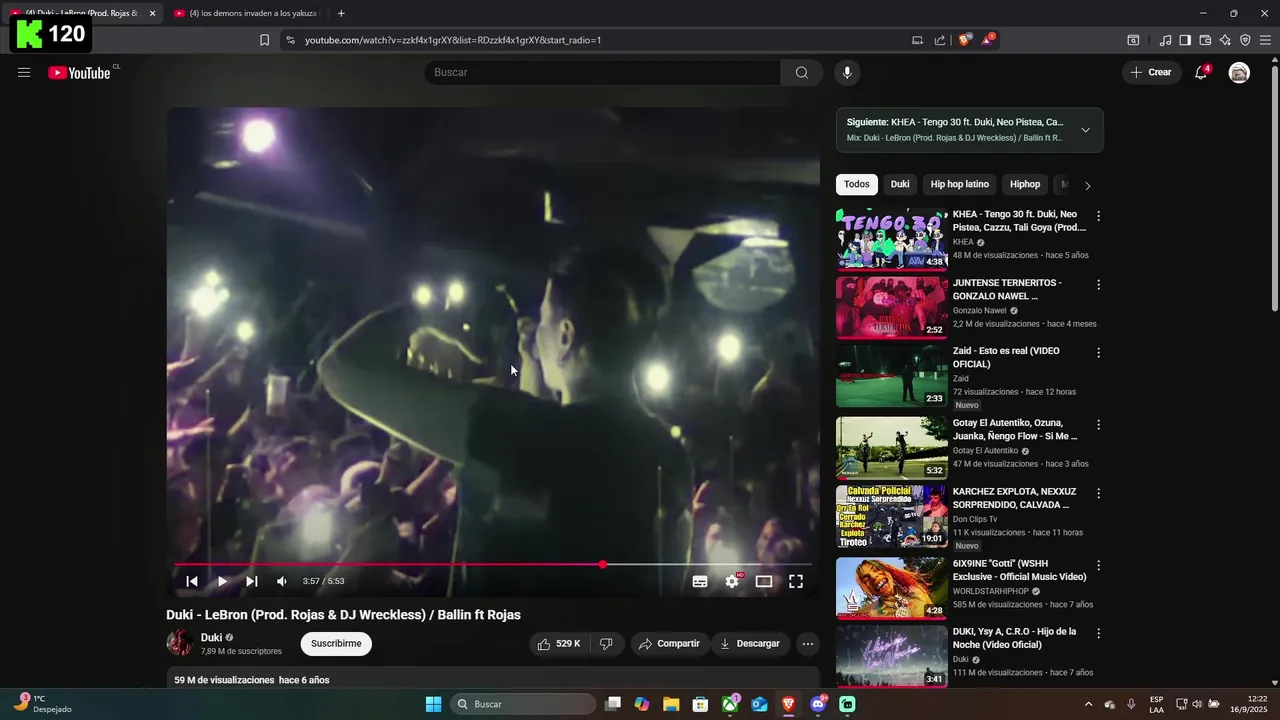Toggle the Brave sidebar panel

(1185, 40)
